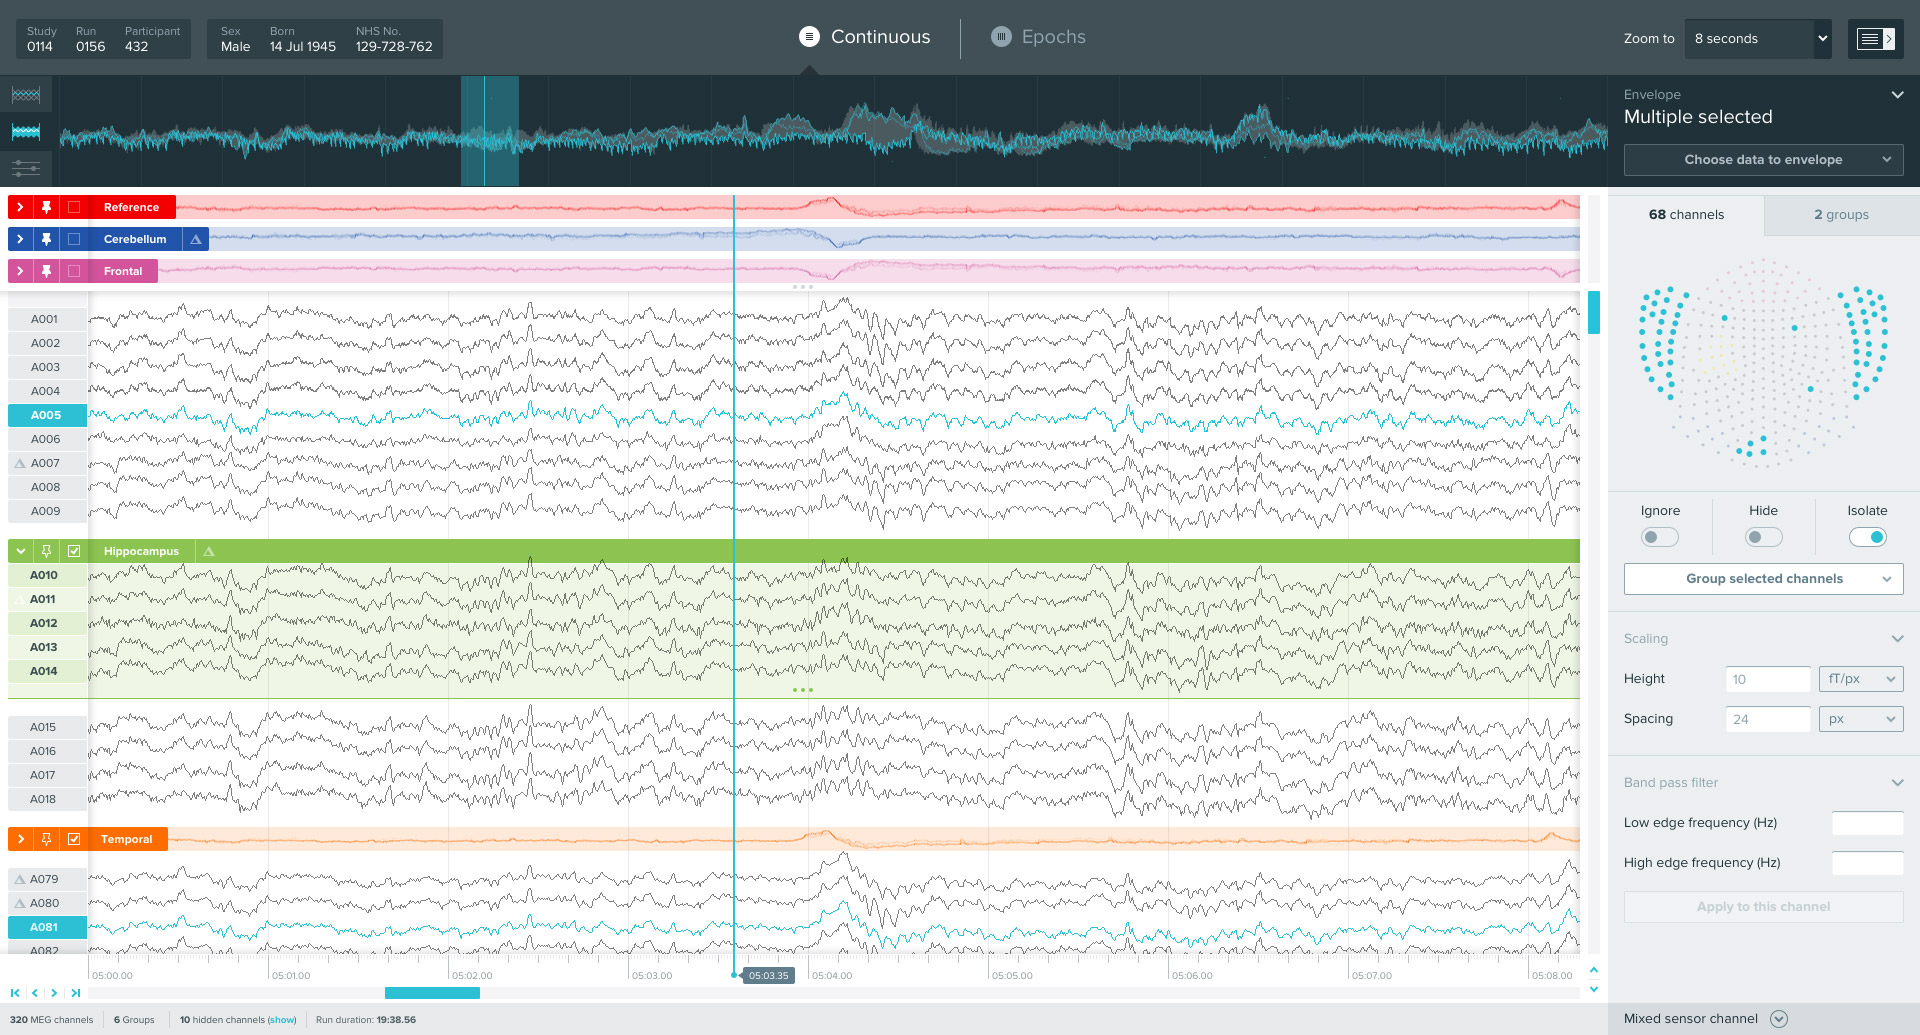Click the vertical channel scrollbar thumb
Image resolution: width=1920 pixels, height=1035 pixels.
pos(1594,312)
